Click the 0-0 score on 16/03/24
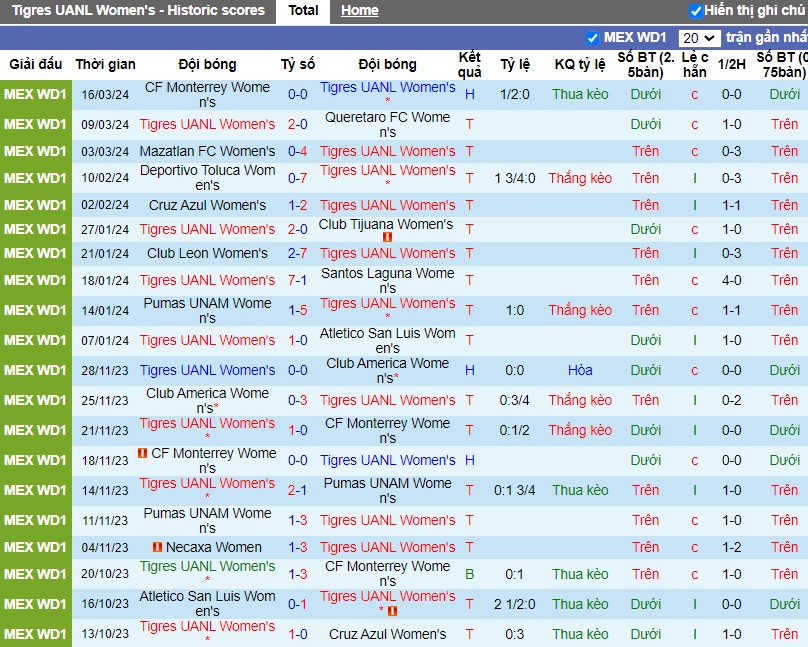Viewport: 808px width, 647px height. [297, 95]
